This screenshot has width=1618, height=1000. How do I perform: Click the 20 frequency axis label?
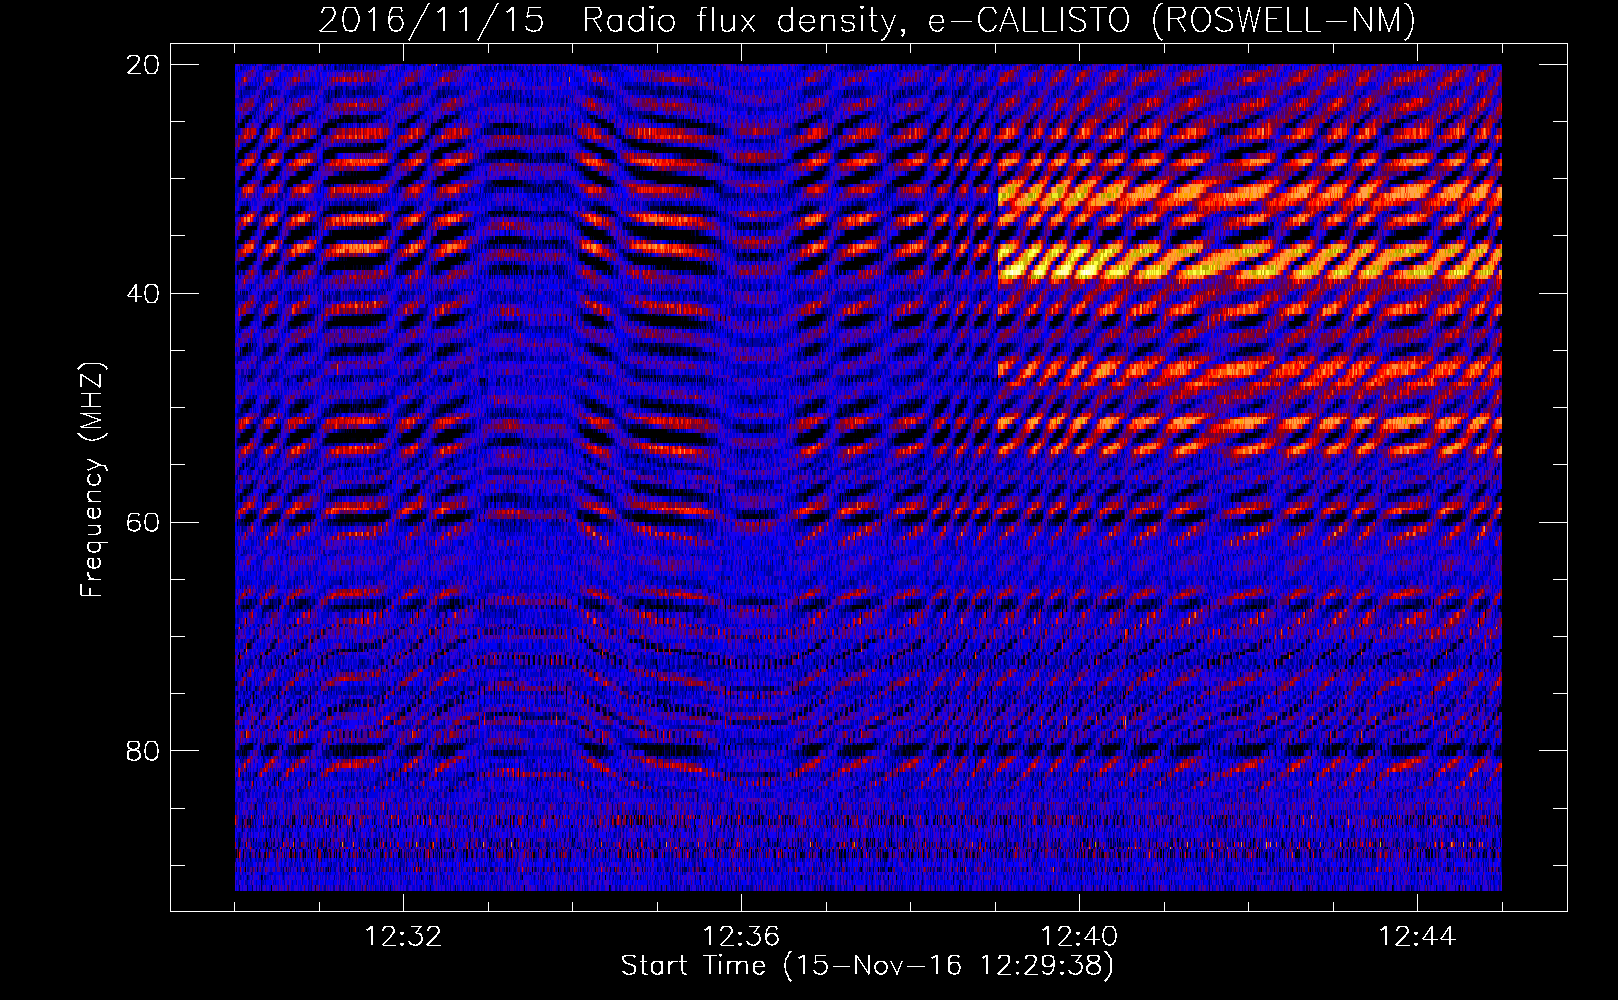pos(143,65)
